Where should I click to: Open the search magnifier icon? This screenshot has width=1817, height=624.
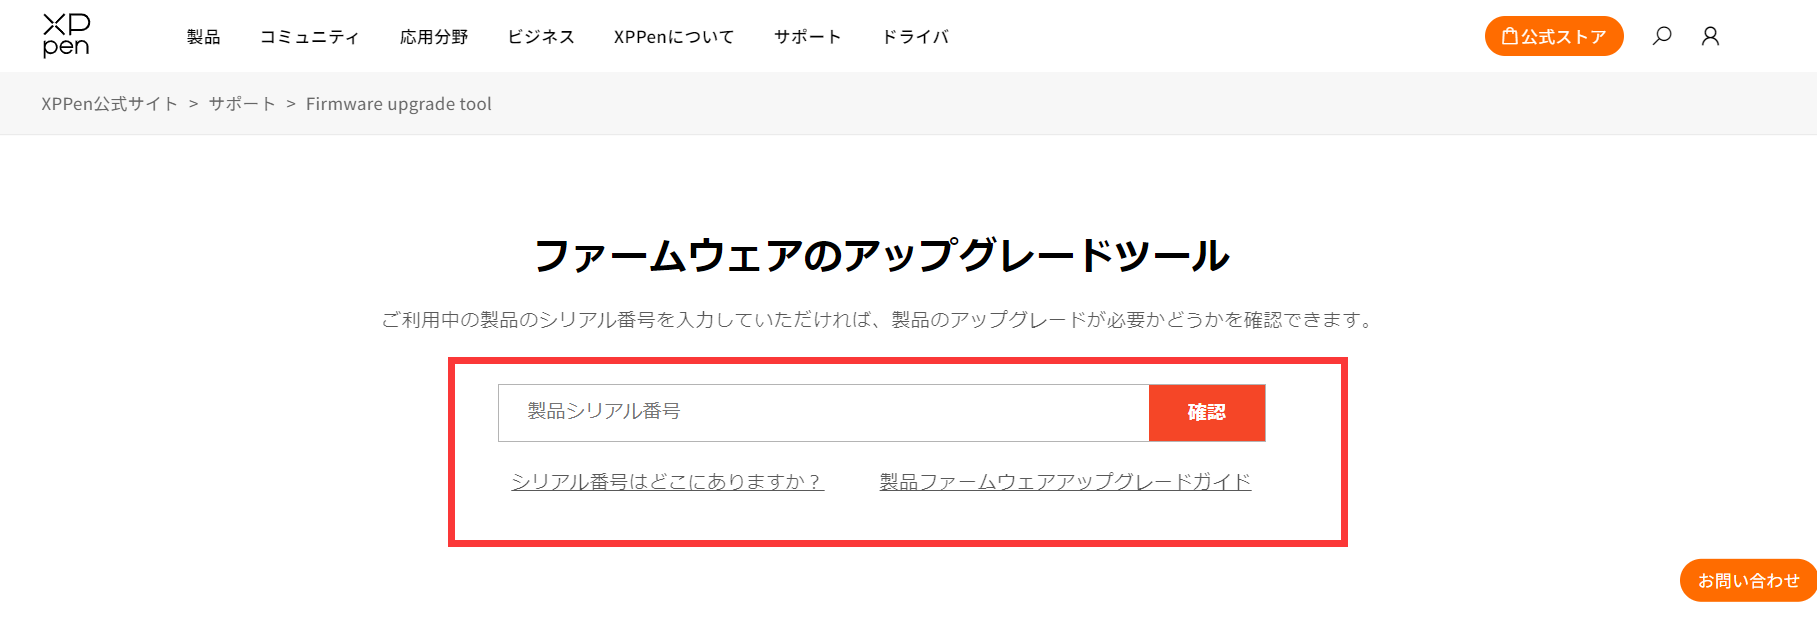1662,36
